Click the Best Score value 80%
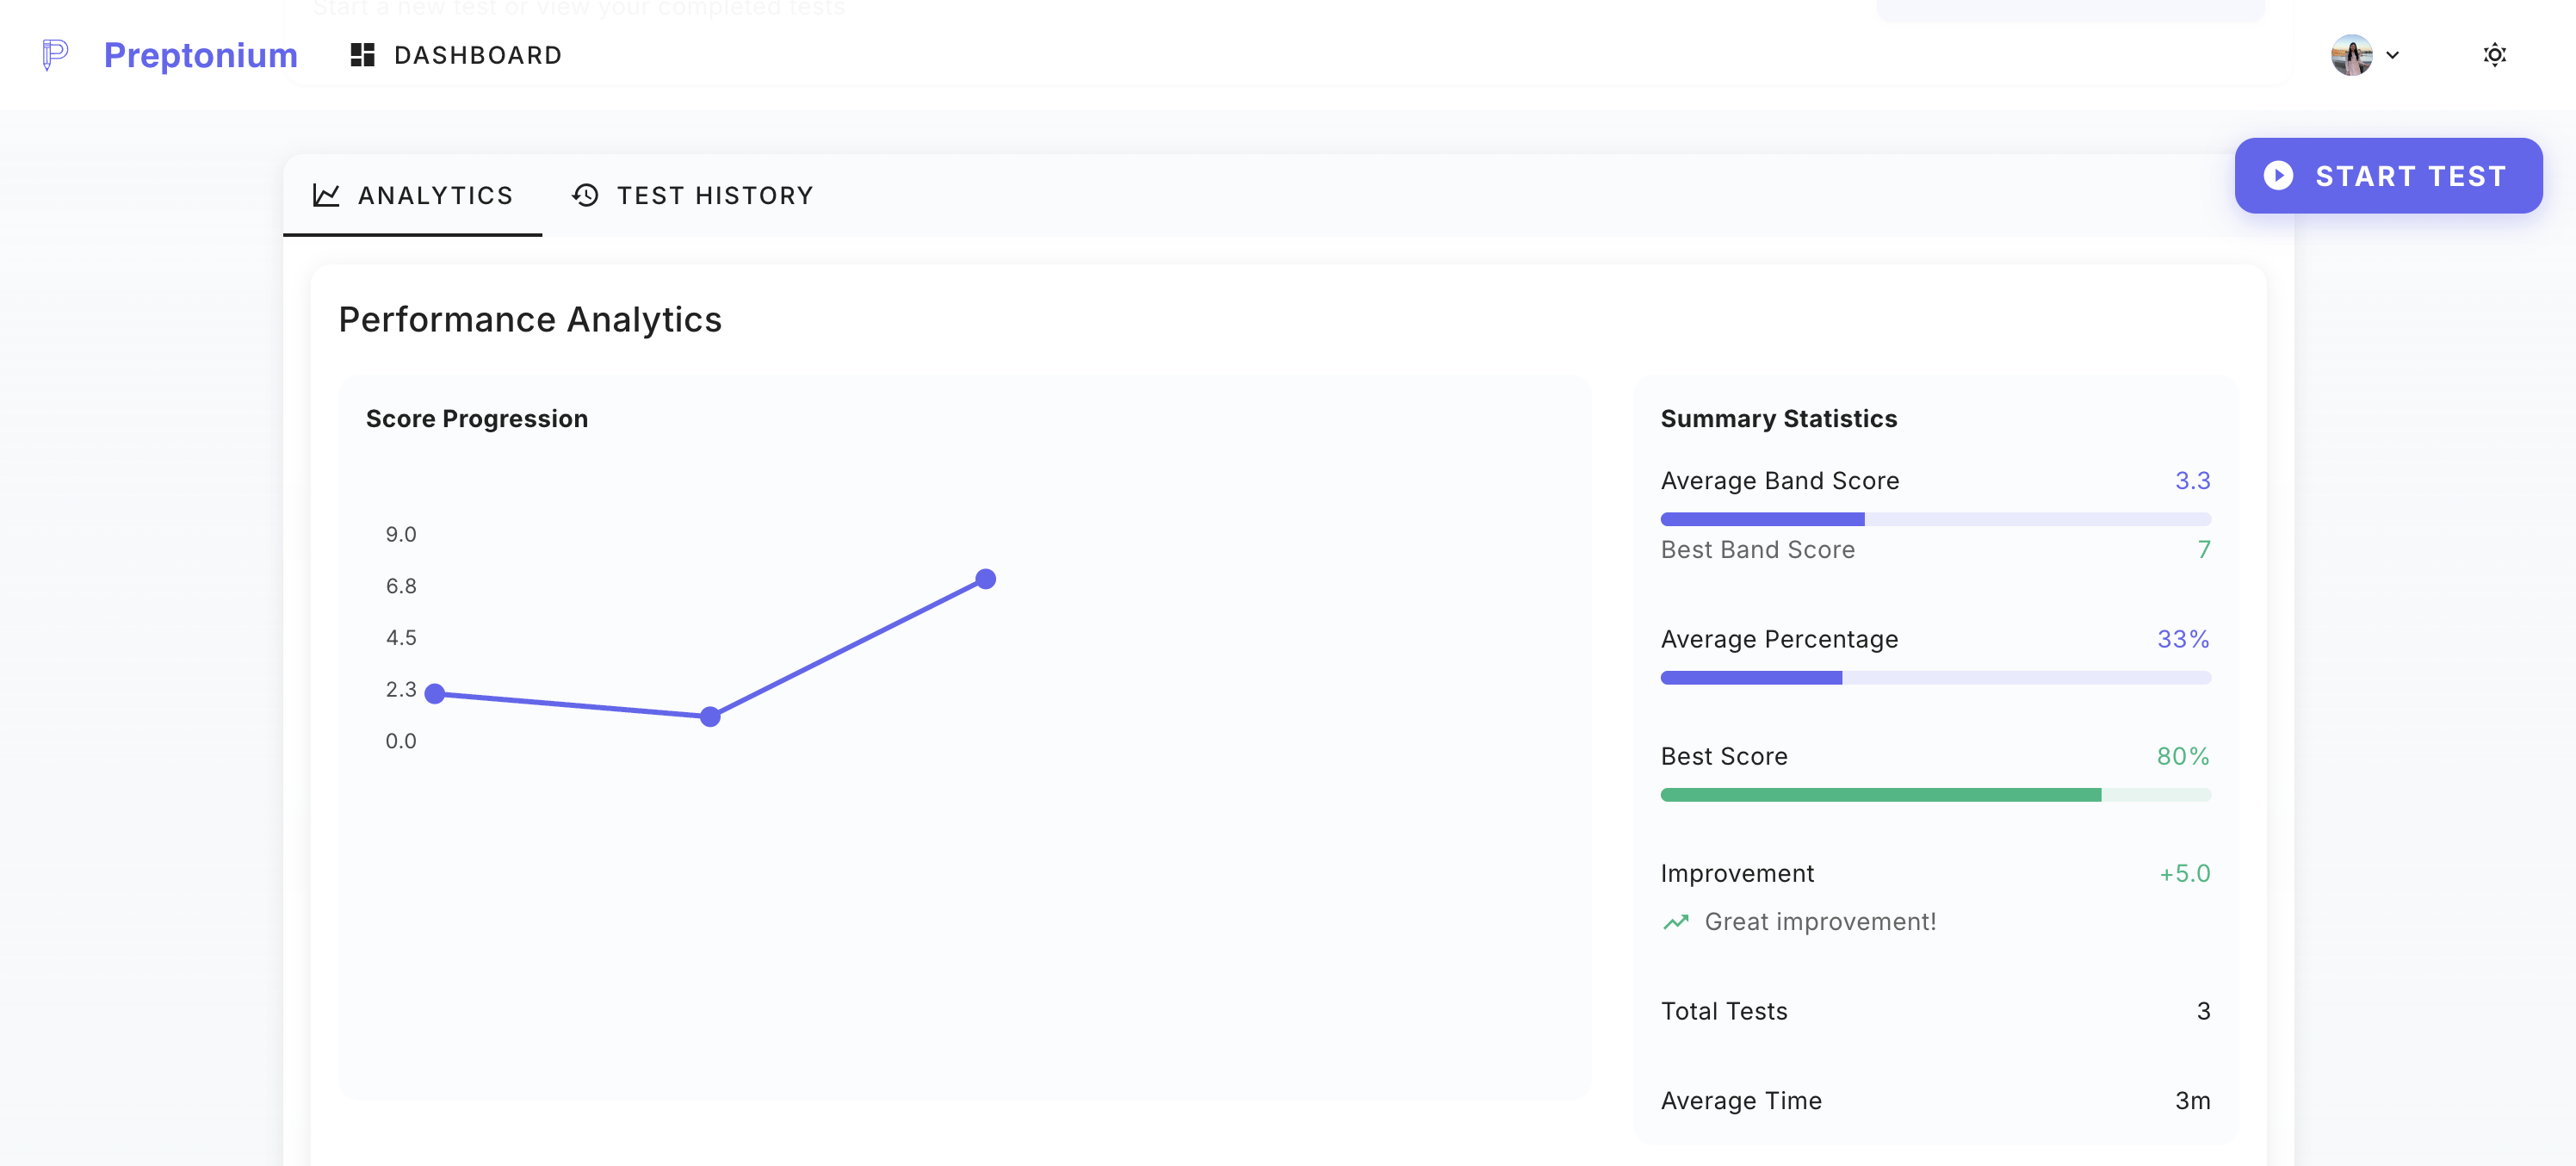 [x=2183, y=756]
